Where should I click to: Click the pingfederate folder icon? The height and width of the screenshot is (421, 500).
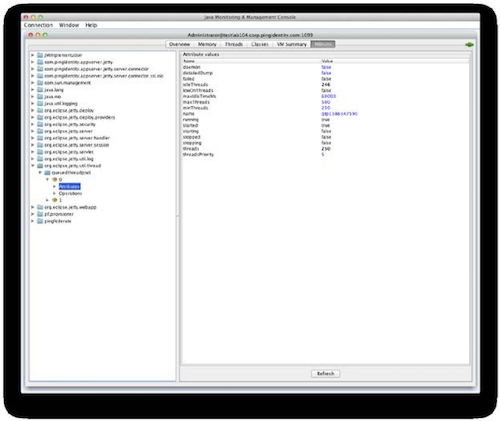pos(40,221)
